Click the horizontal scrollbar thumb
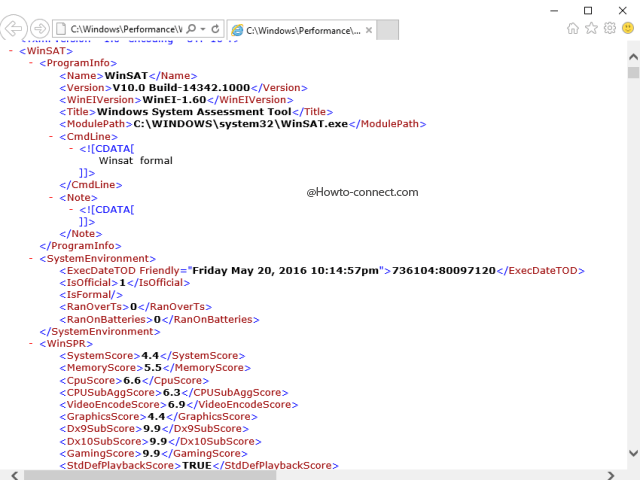 point(150,475)
